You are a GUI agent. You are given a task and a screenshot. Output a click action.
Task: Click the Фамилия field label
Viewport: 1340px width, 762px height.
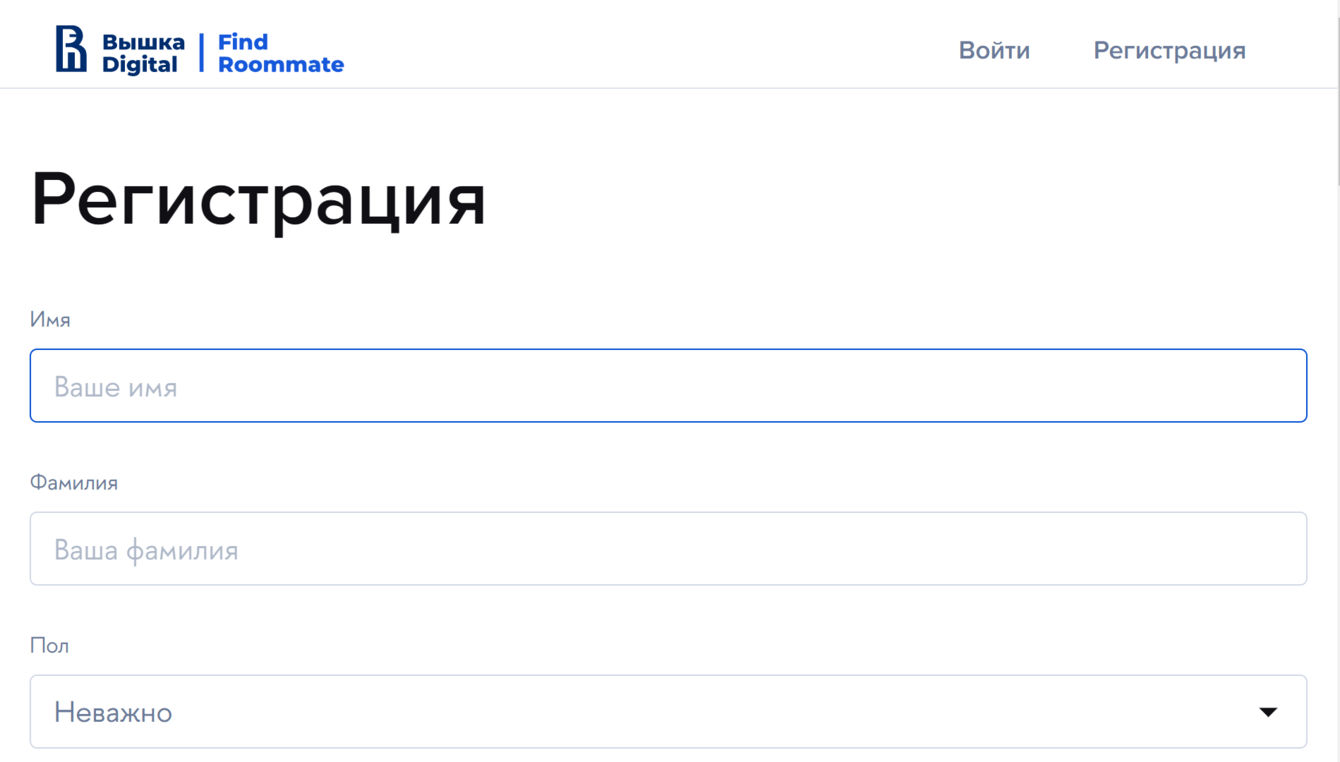(x=74, y=483)
